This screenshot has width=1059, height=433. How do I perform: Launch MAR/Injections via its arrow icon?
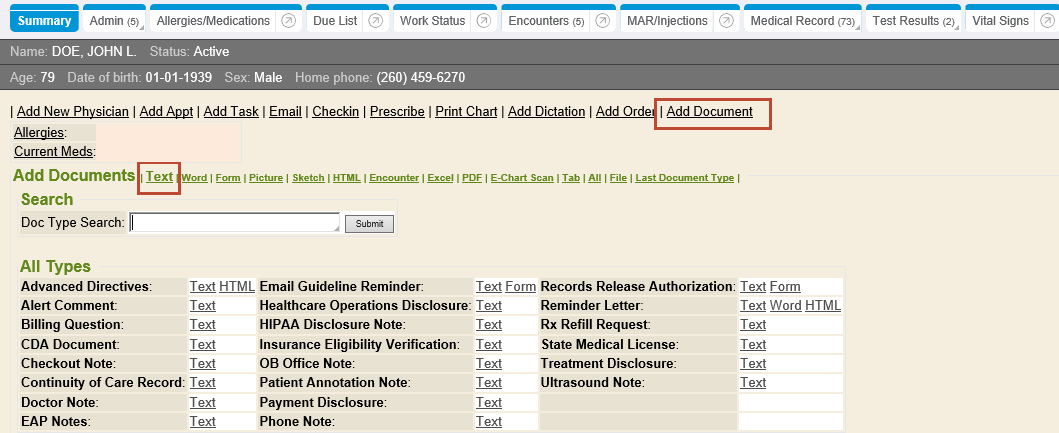pyautogui.click(x=726, y=21)
